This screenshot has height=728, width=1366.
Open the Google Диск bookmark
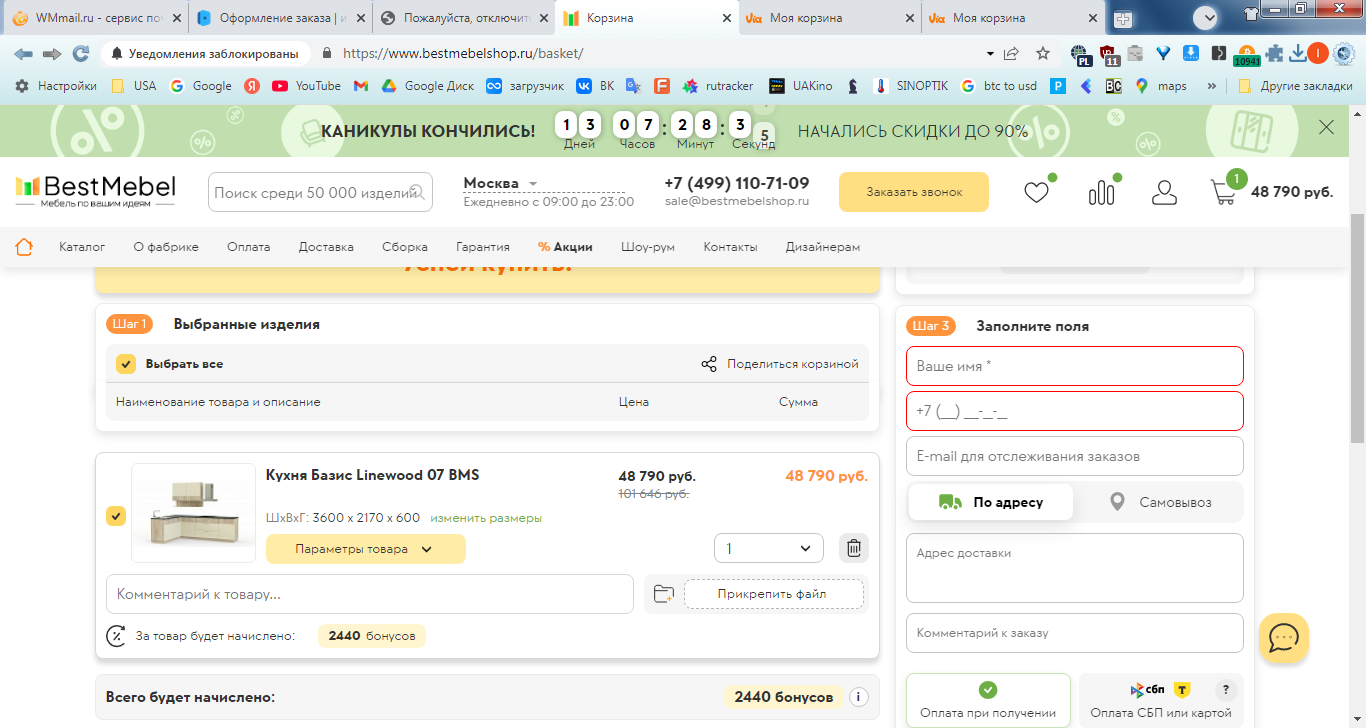click(x=427, y=86)
